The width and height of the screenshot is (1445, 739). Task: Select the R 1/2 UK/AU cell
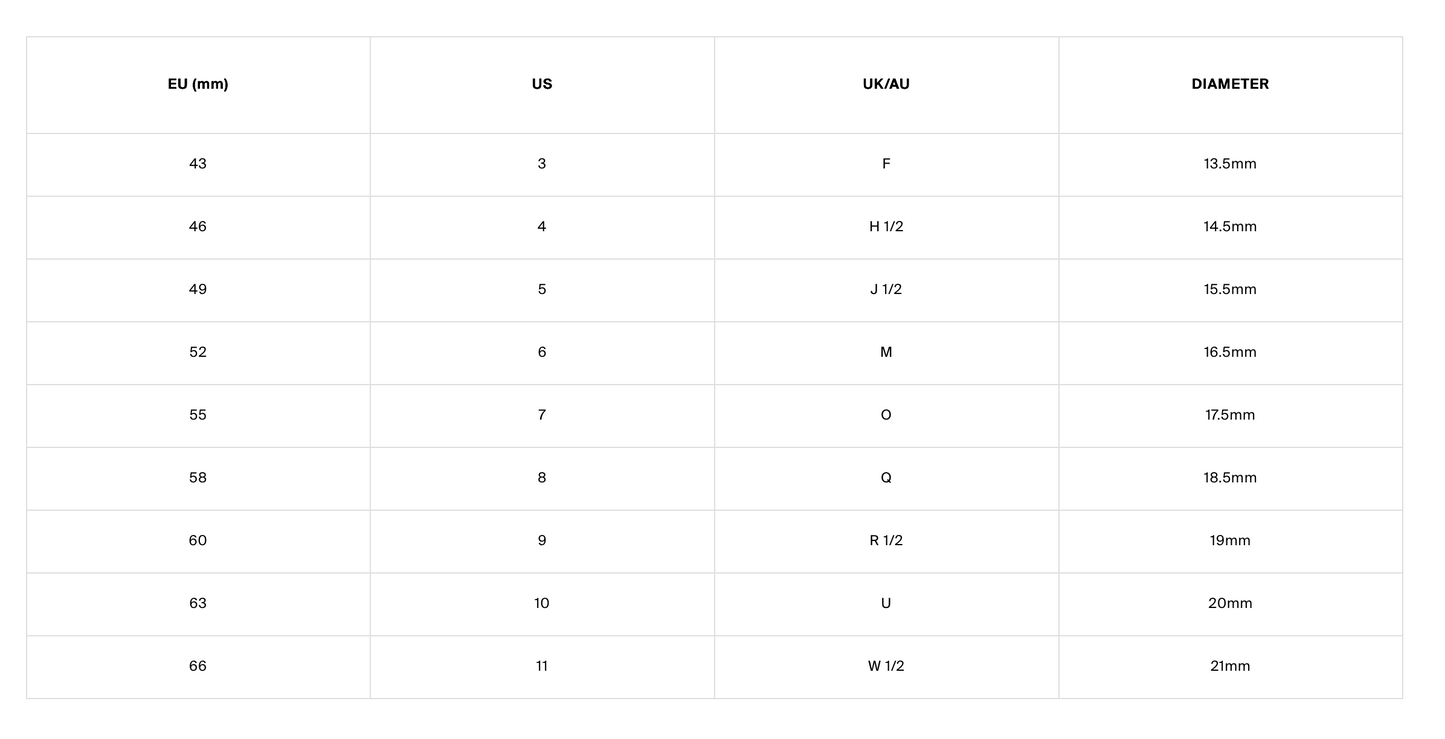[x=886, y=541]
